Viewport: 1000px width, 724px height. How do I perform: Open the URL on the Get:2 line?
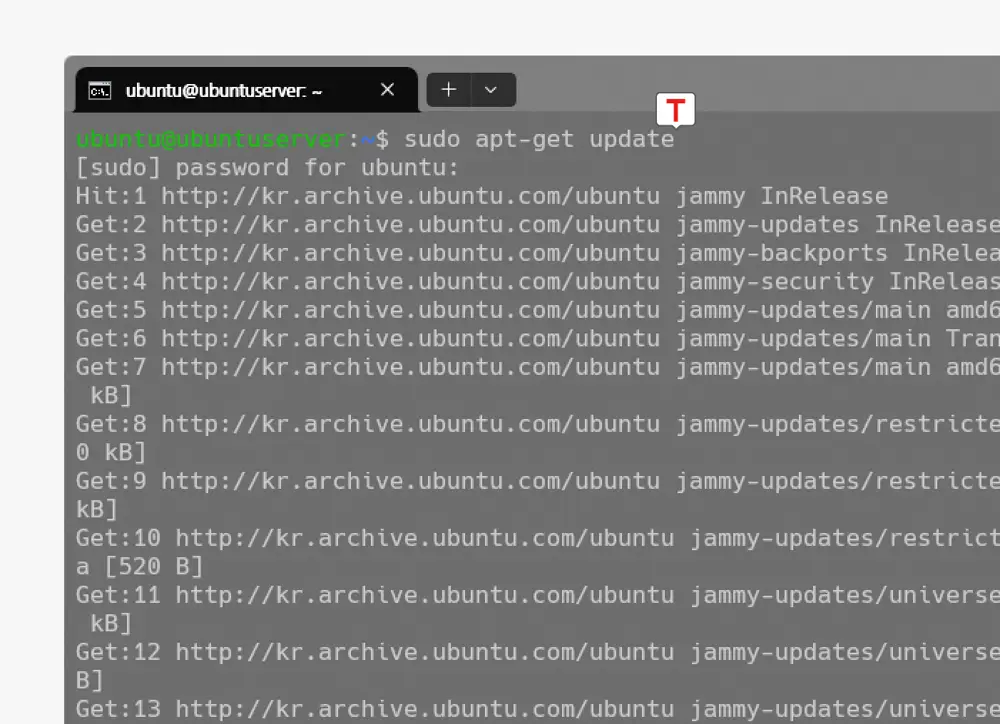[410, 225]
